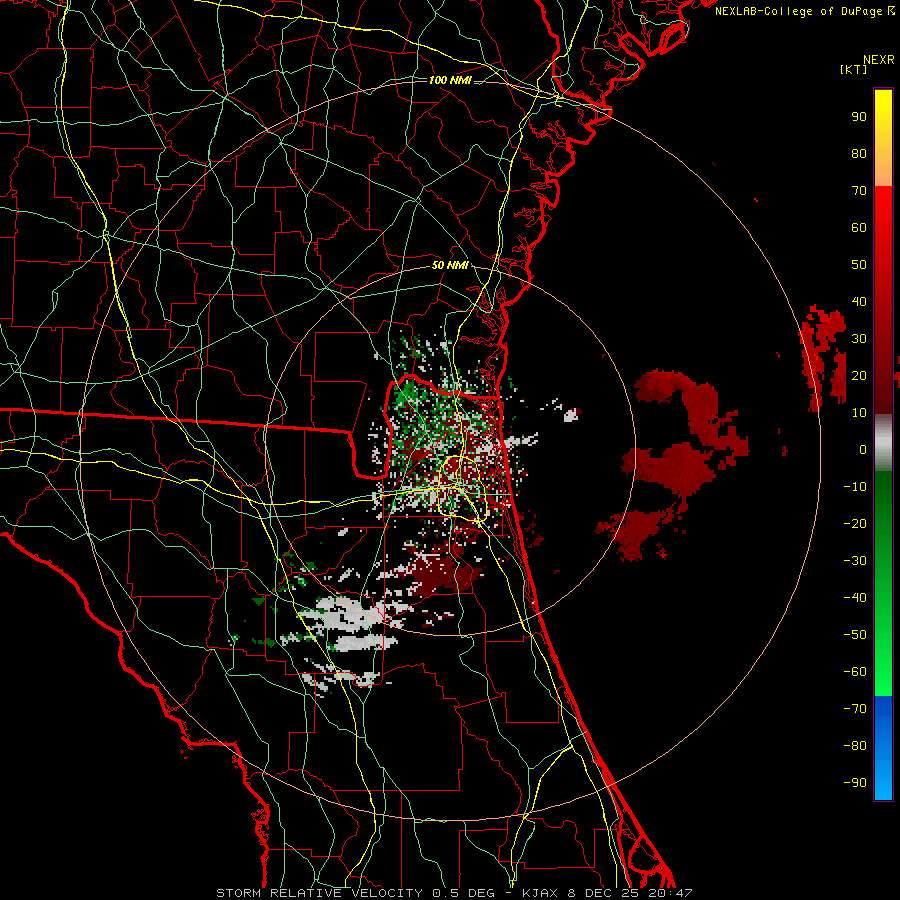Click the -70 value on the velocity scale
900x900 pixels.
[855, 709]
